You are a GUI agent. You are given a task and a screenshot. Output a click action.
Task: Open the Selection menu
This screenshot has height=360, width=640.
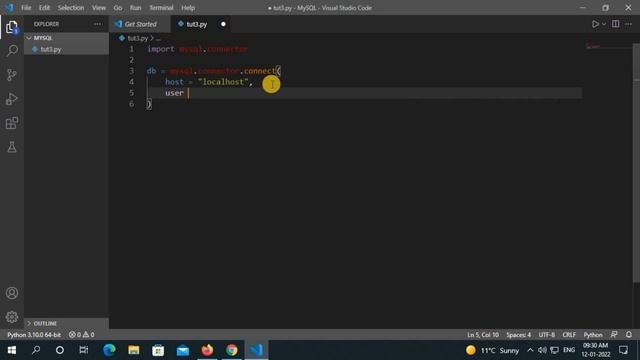coord(71,8)
